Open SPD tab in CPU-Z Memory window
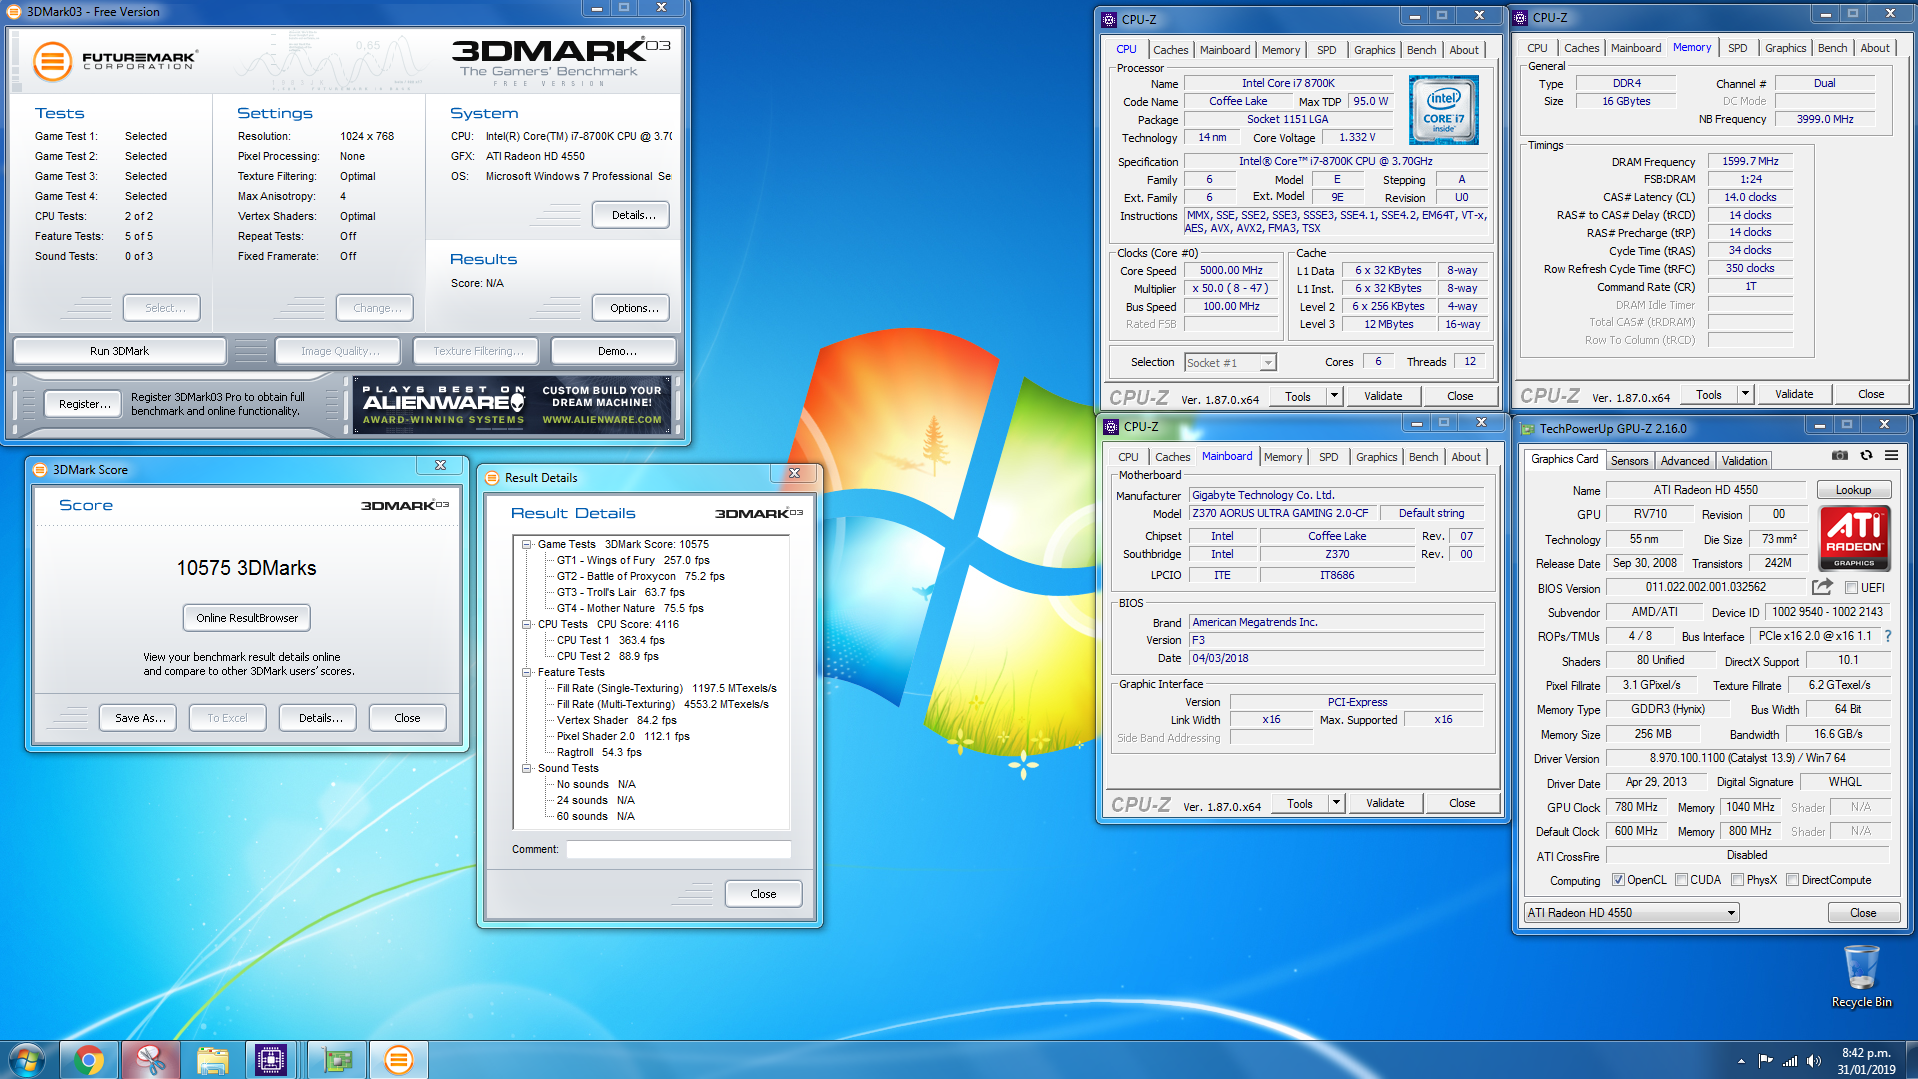1918x1079 pixels. pos(1738,48)
